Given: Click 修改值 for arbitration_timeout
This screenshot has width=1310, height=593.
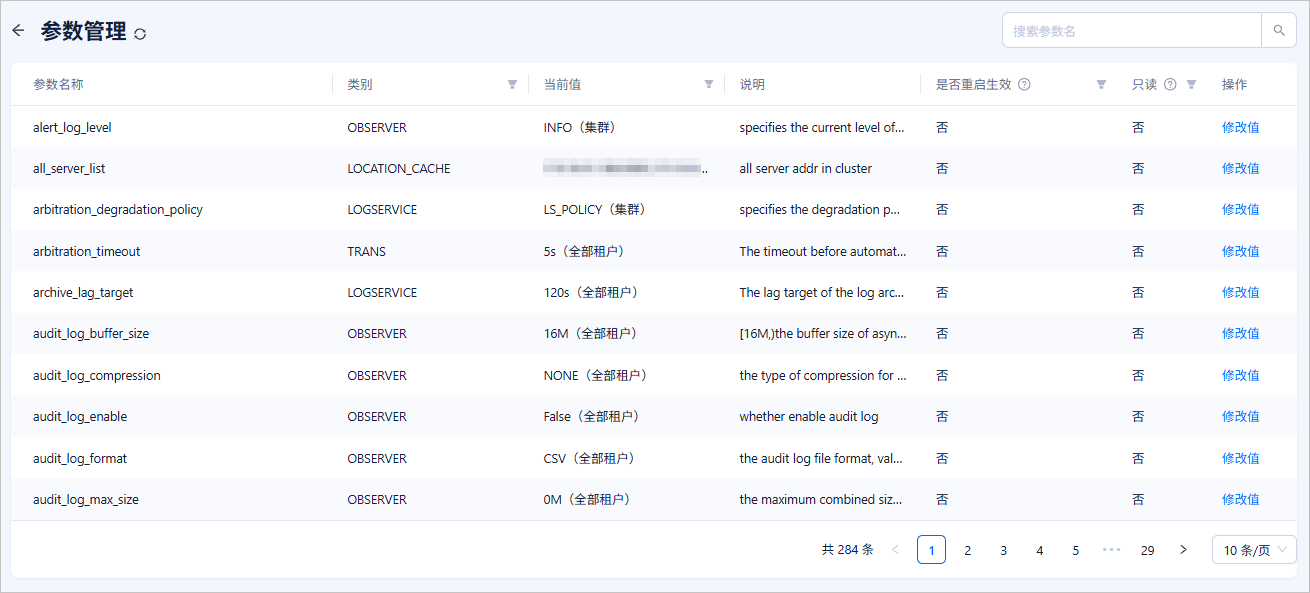Looking at the screenshot, I should [1240, 251].
